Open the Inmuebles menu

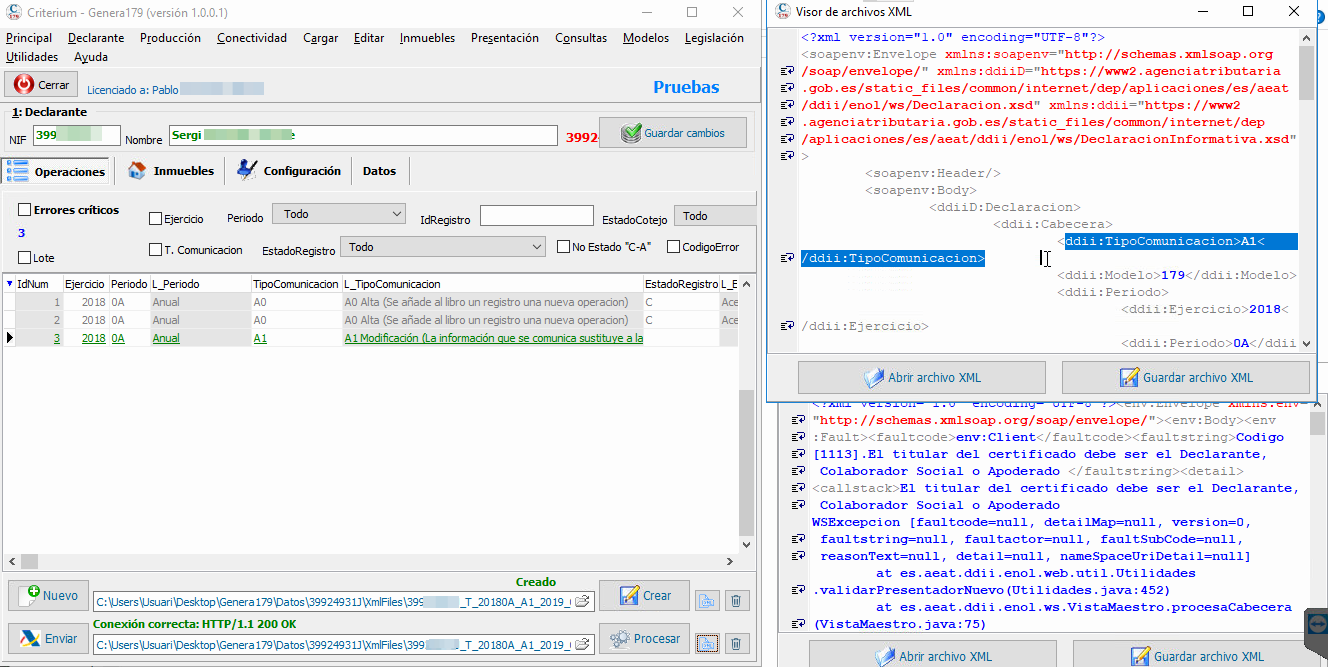pyautogui.click(x=427, y=38)
